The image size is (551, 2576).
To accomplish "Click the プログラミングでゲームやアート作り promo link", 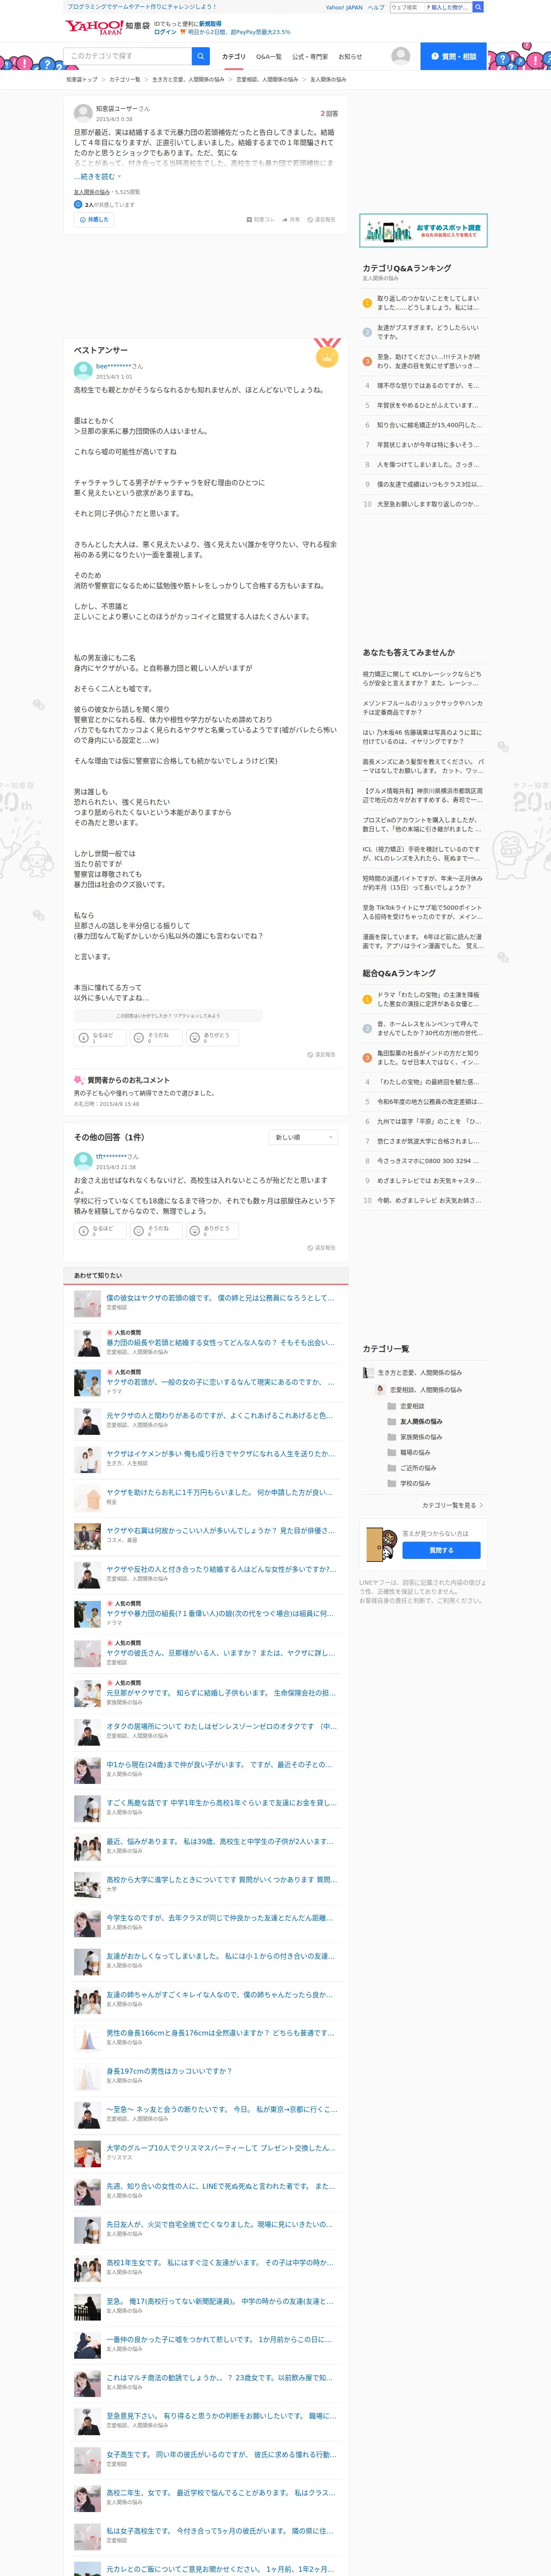I will point(142,7).
